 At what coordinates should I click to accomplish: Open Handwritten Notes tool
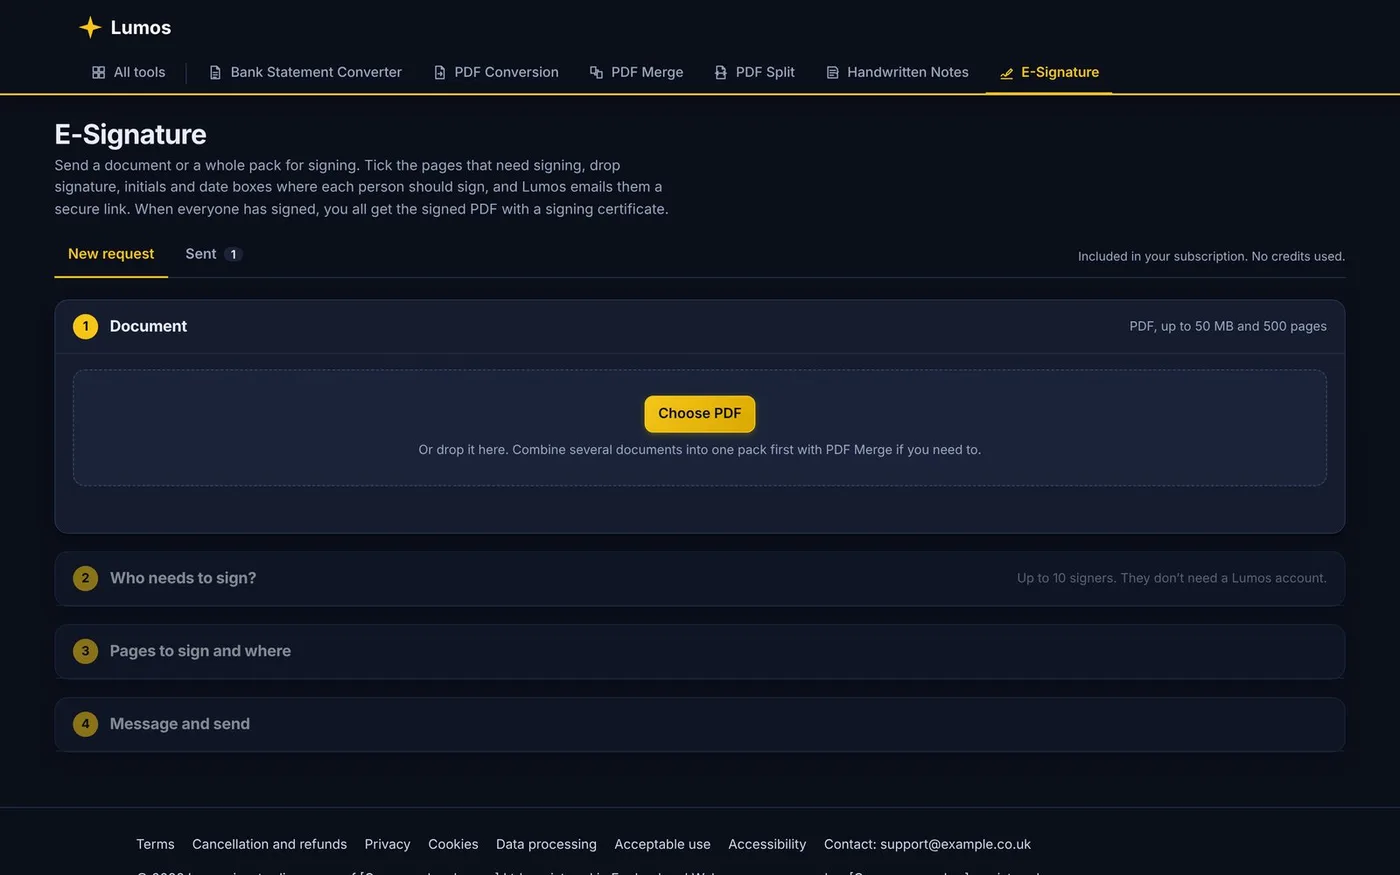(x=897, y=72)
